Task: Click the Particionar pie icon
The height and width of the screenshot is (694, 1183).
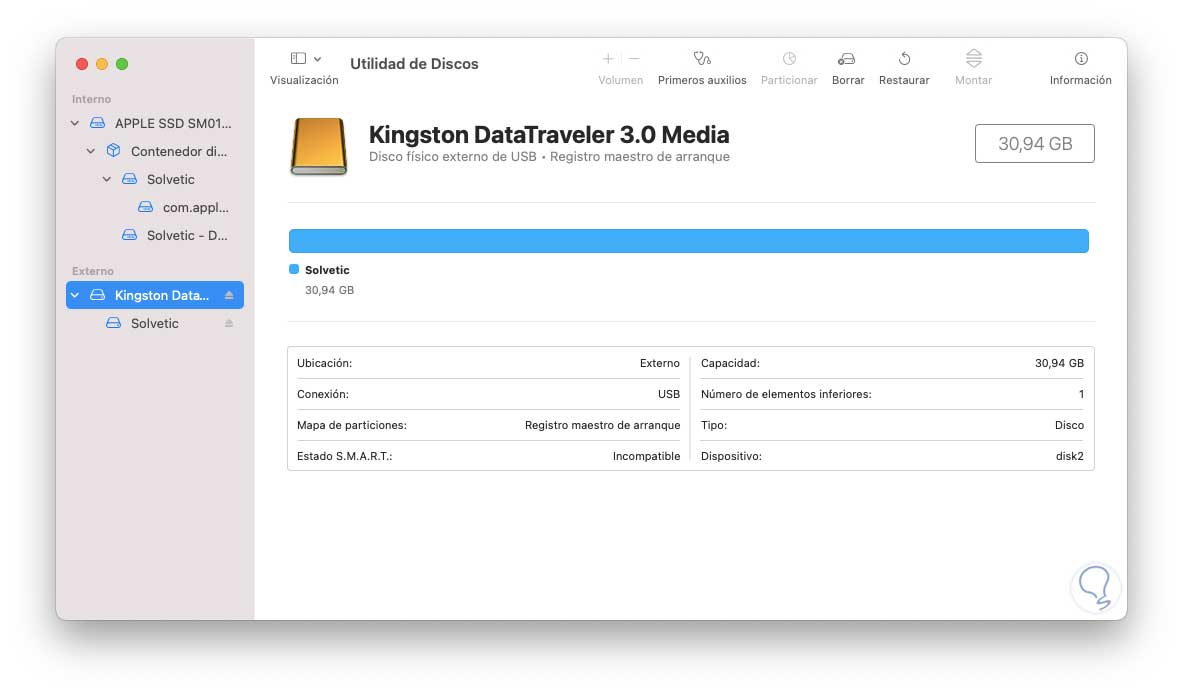Action: pyautogui.click(x=789, y=58)
